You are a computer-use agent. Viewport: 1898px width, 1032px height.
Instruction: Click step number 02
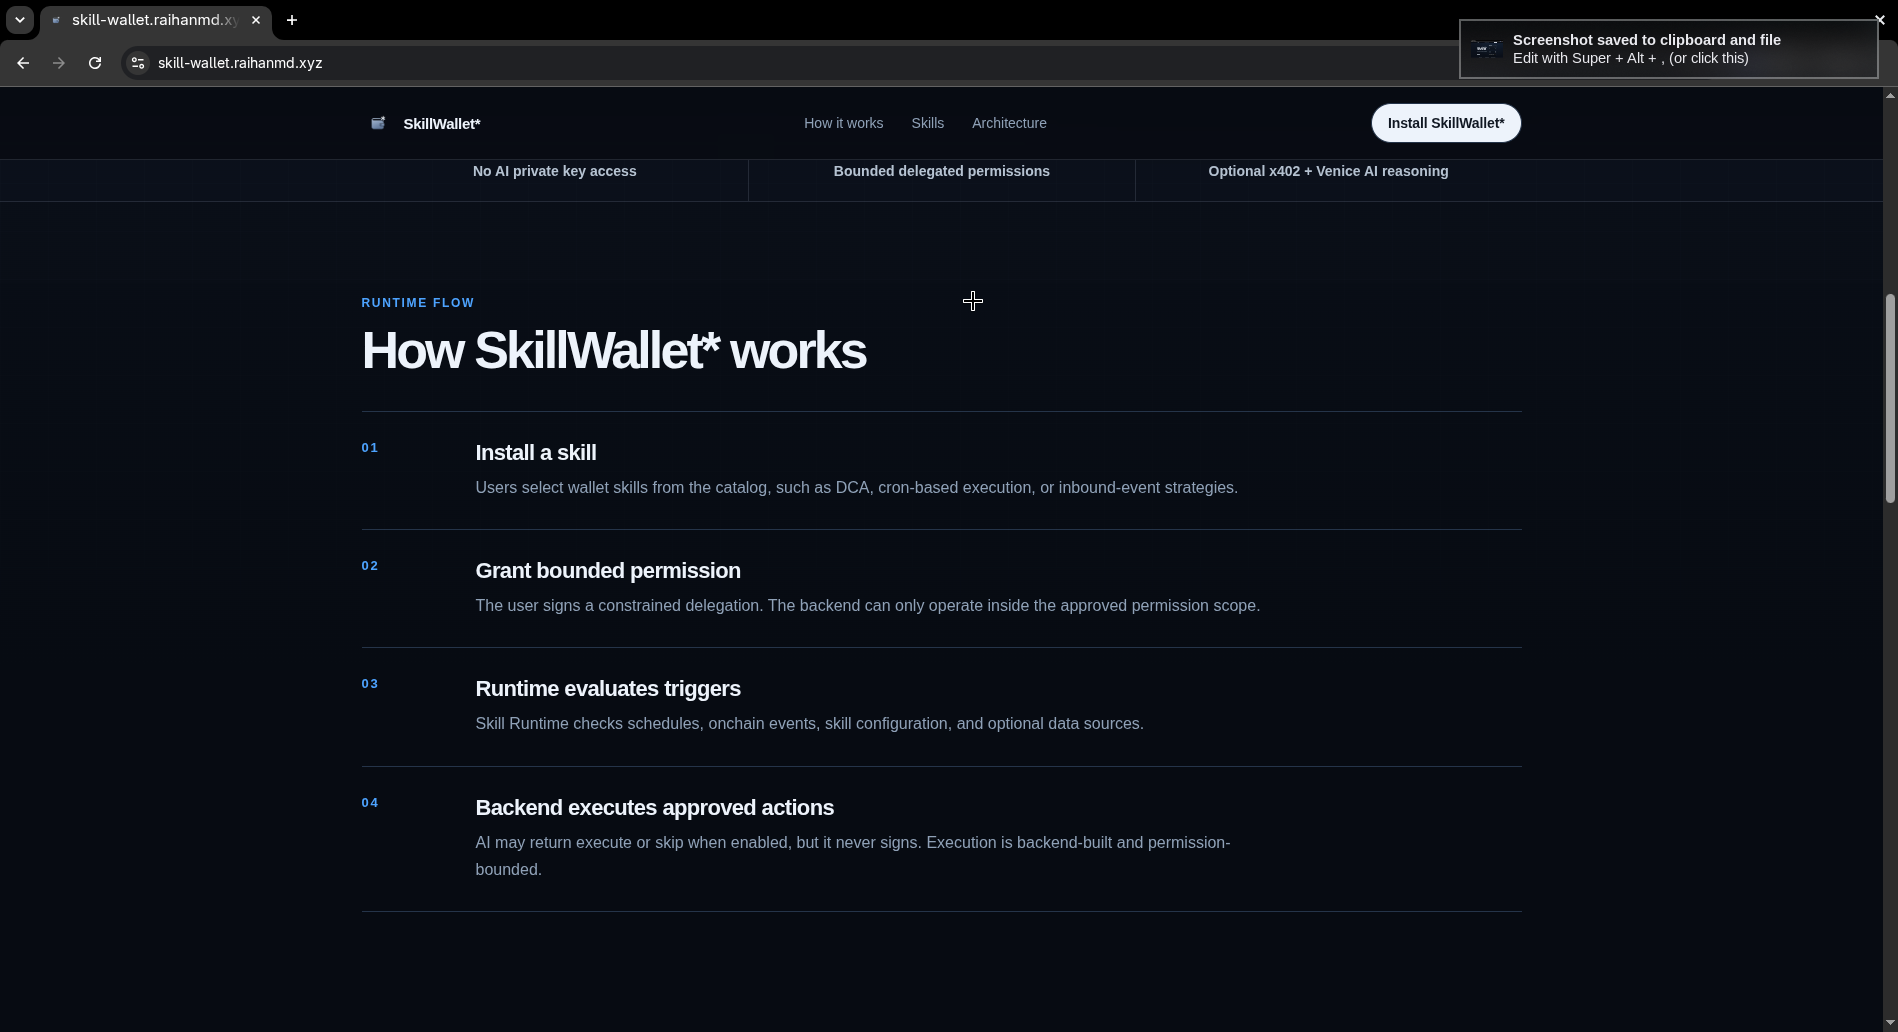point(370,566)
